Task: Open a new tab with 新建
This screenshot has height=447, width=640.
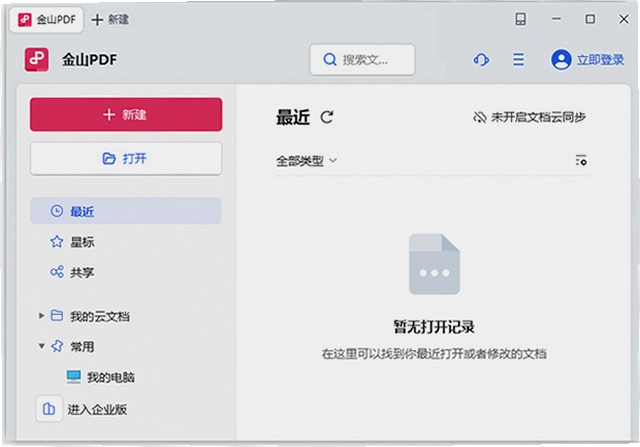Action: [110, 19]
